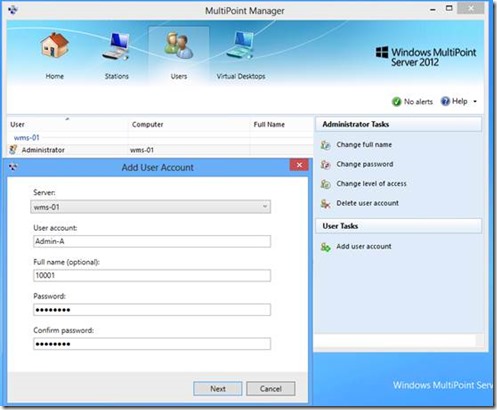Switch to the Stations tab label
The height and width of the screenshot is (410, 497).
pos(117,76)
